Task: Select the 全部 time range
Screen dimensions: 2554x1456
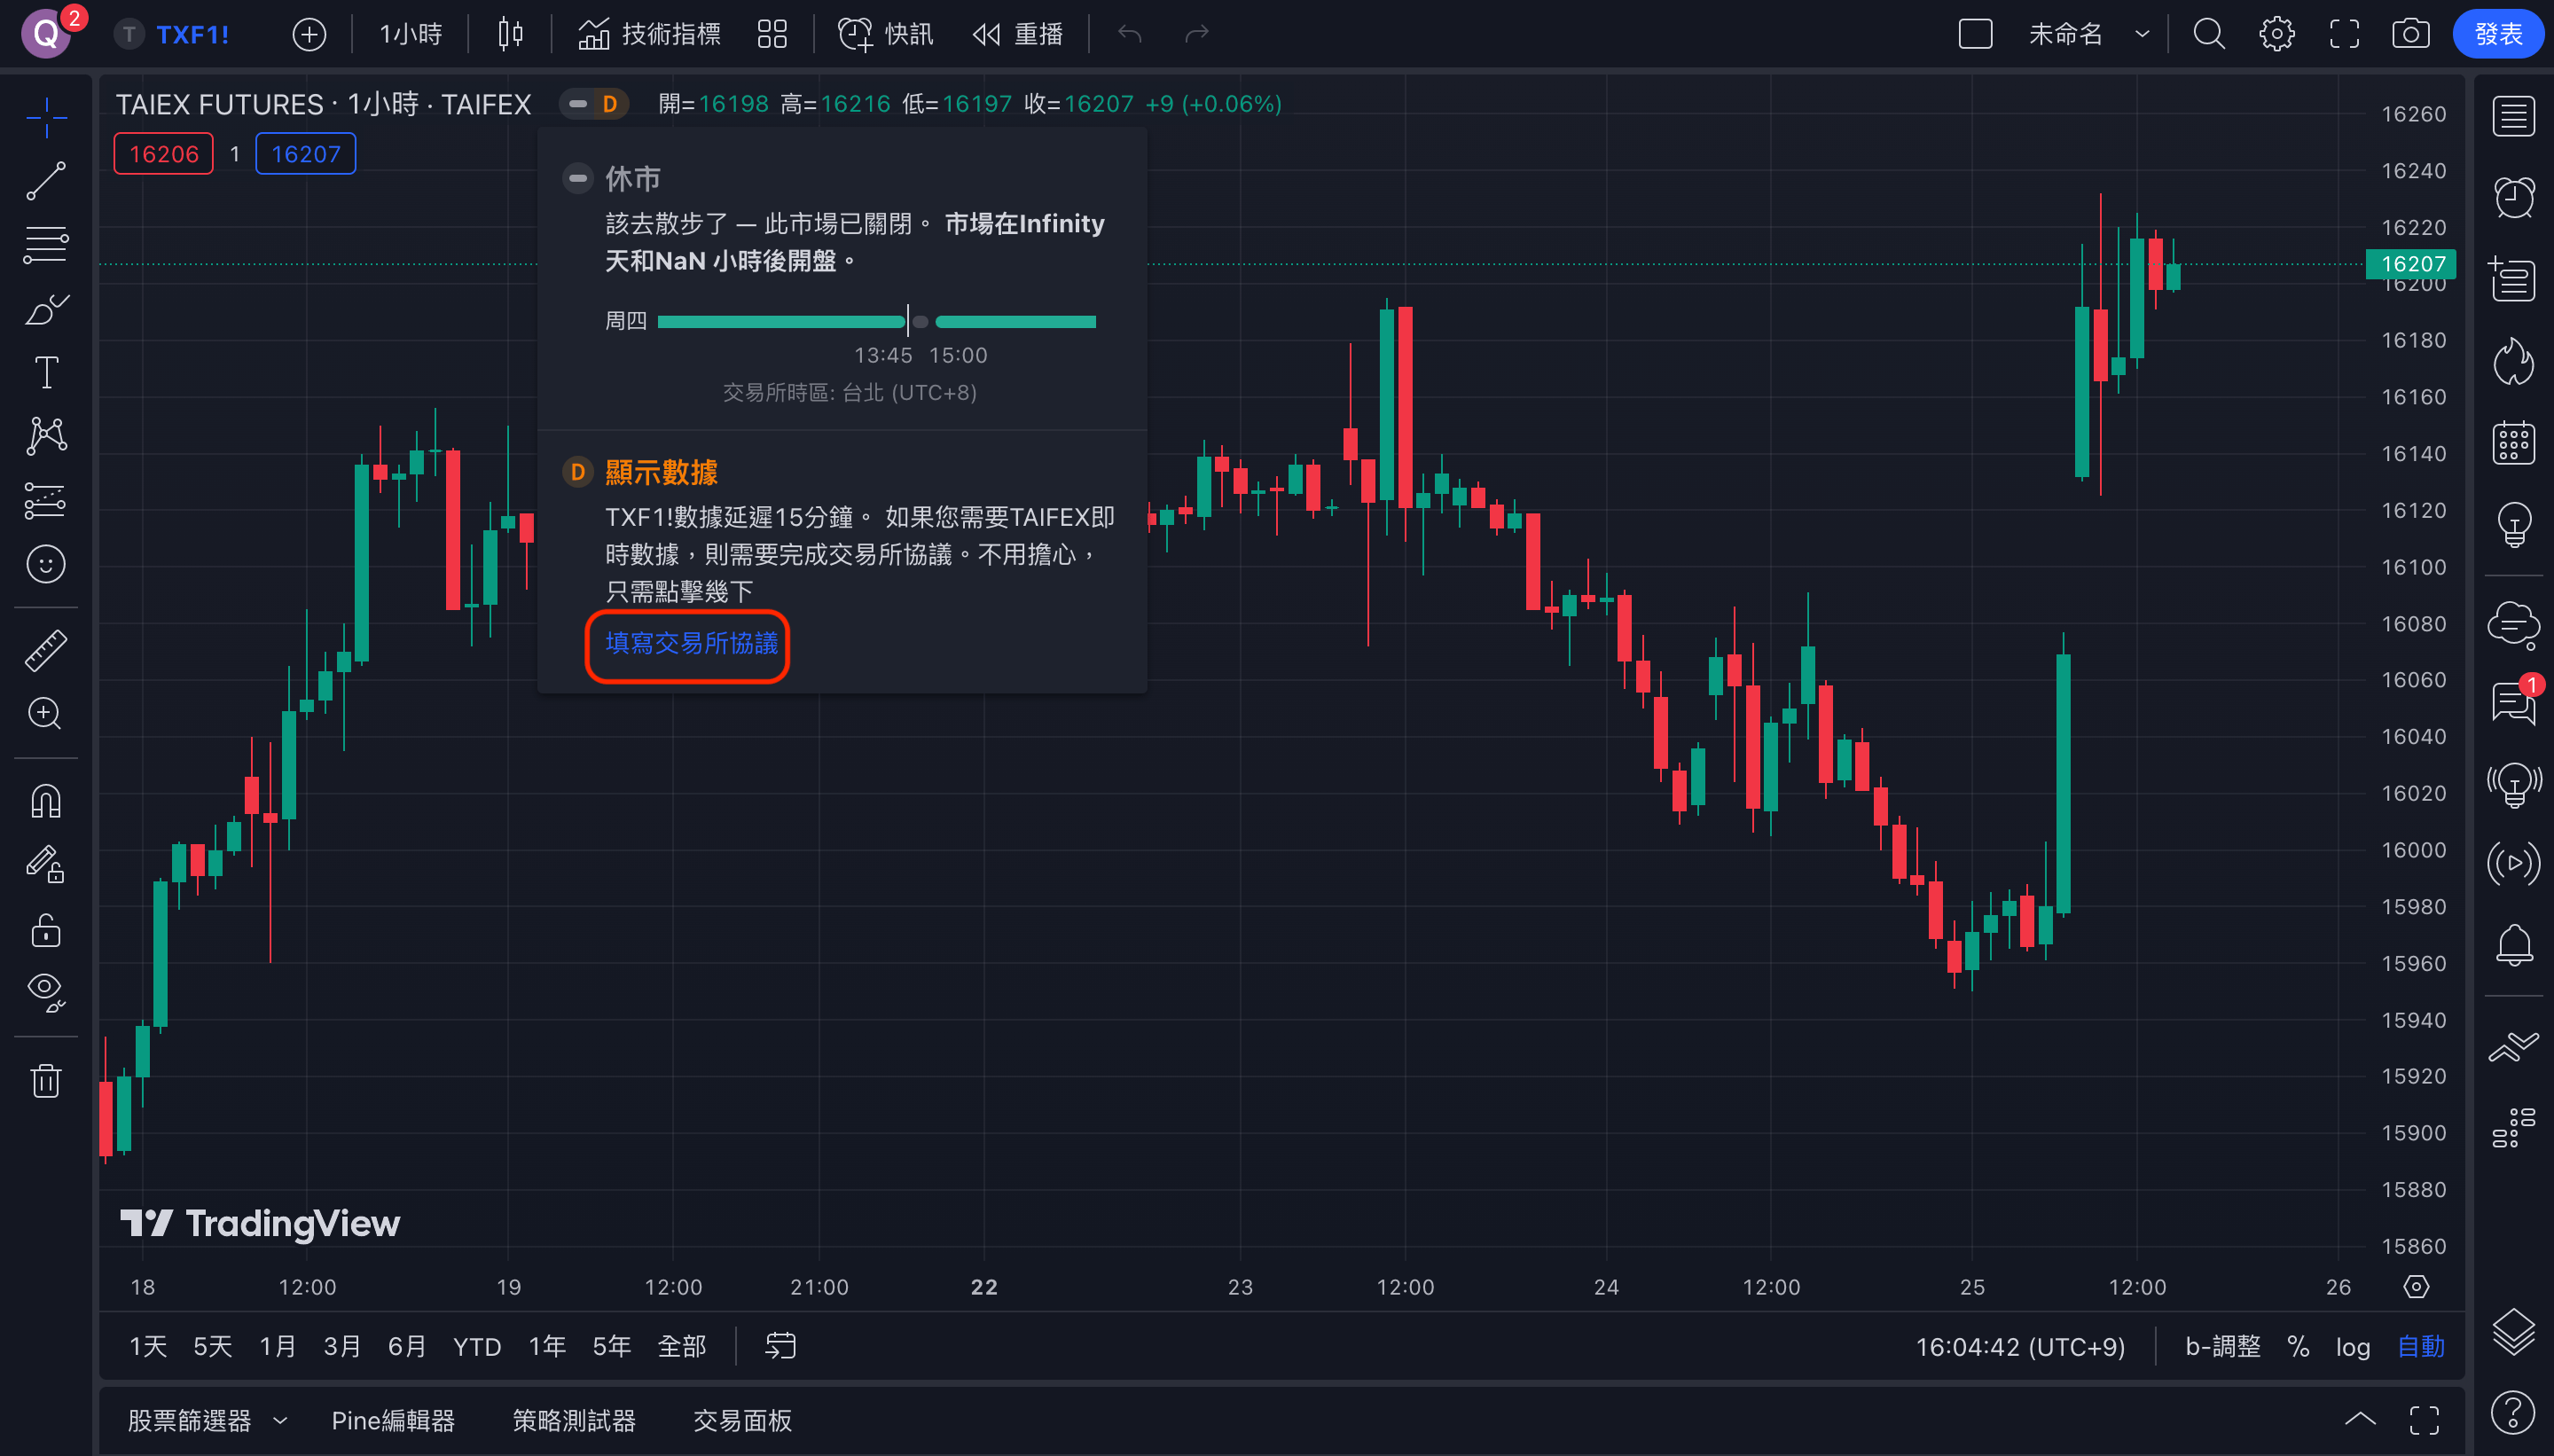Action: pos(682,1346)
